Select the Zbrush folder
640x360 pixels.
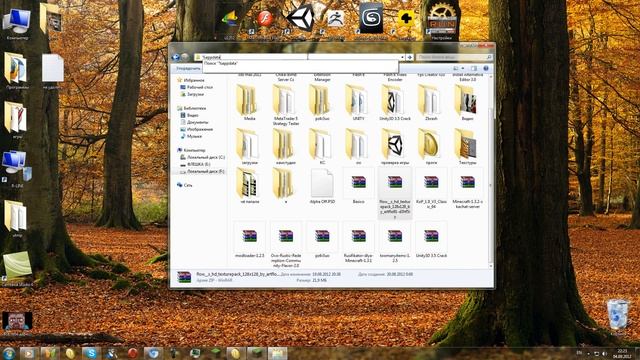point(431,103)
